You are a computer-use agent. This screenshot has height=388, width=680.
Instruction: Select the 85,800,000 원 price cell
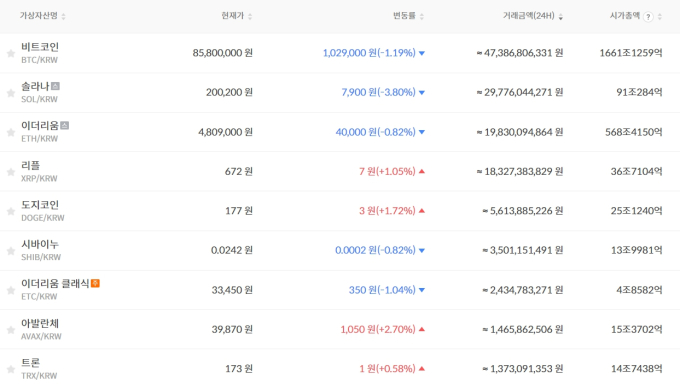(222, 53)
